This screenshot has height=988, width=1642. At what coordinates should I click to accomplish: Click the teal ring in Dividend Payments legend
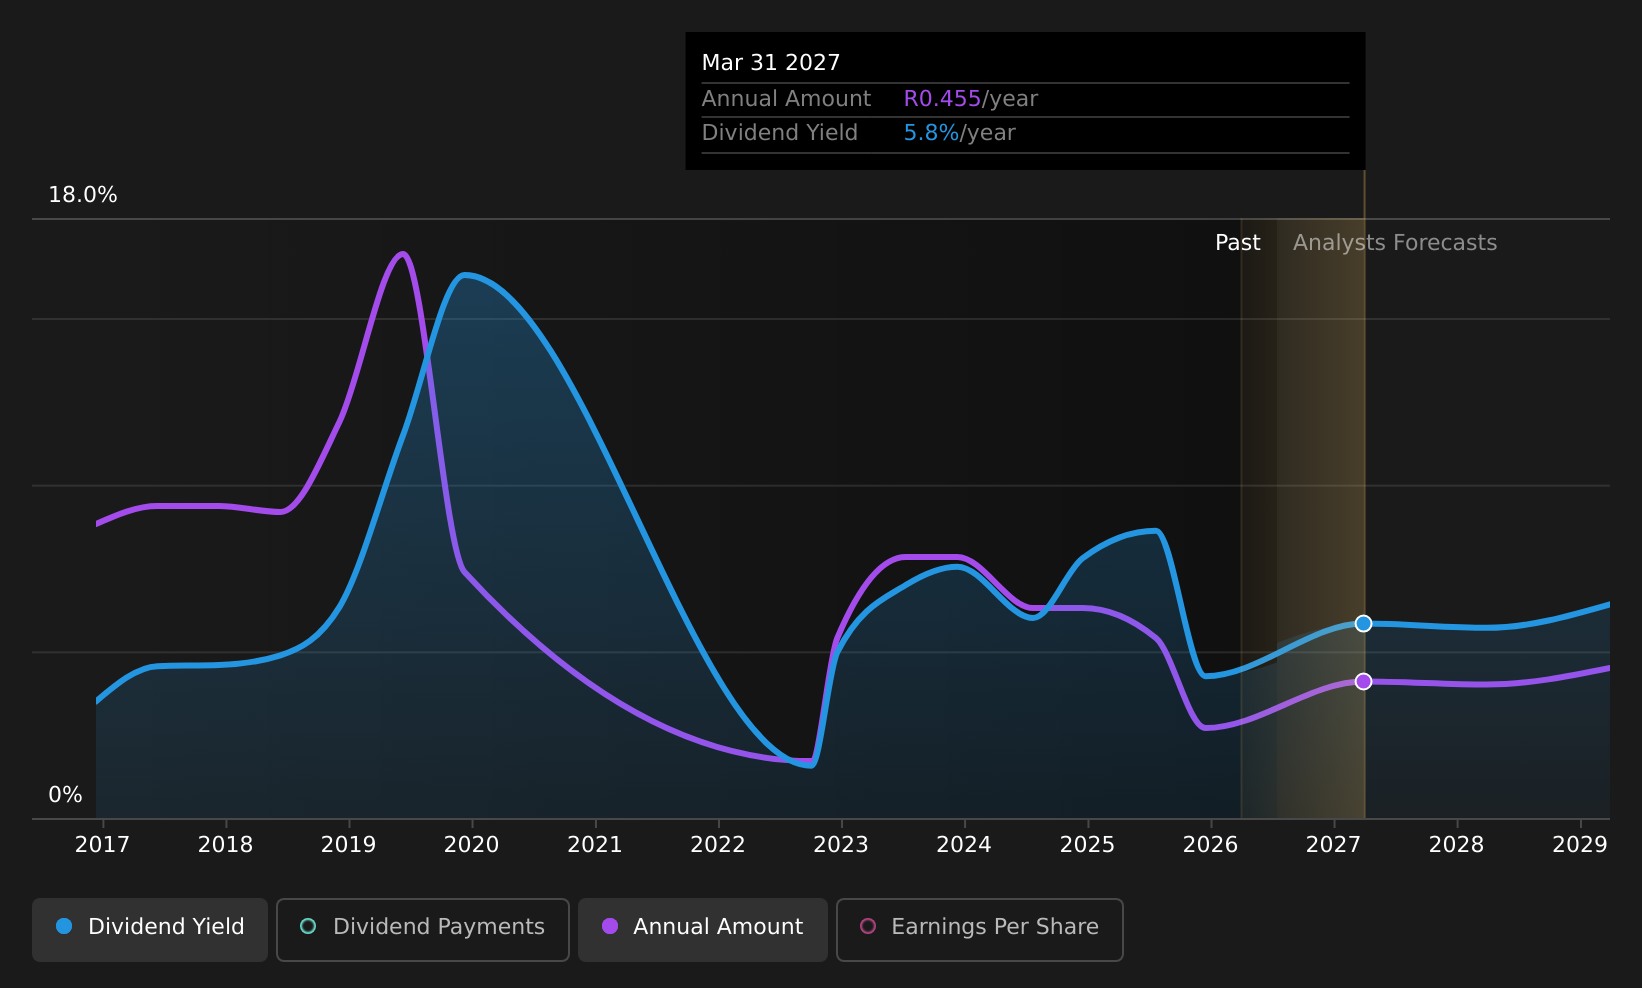tap(308, 926)
